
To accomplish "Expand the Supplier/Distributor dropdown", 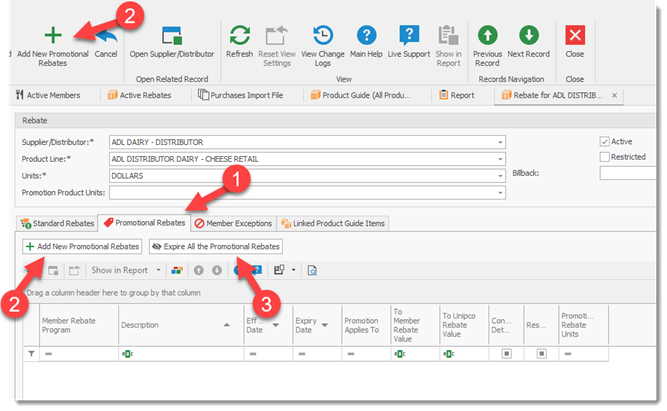I will coord(500,141).
